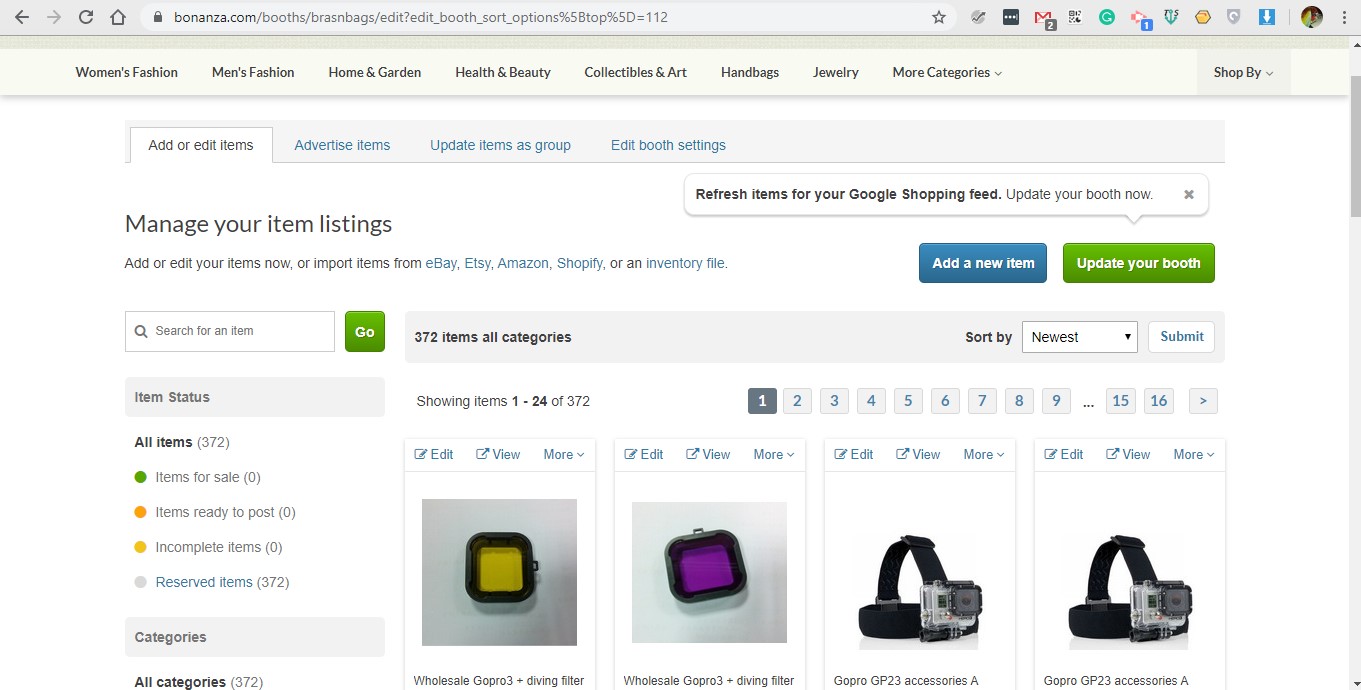Screen dimensions: 1361x690
Task: Expand the Shop By dropdown
Action: click(x=1243, y=72)
